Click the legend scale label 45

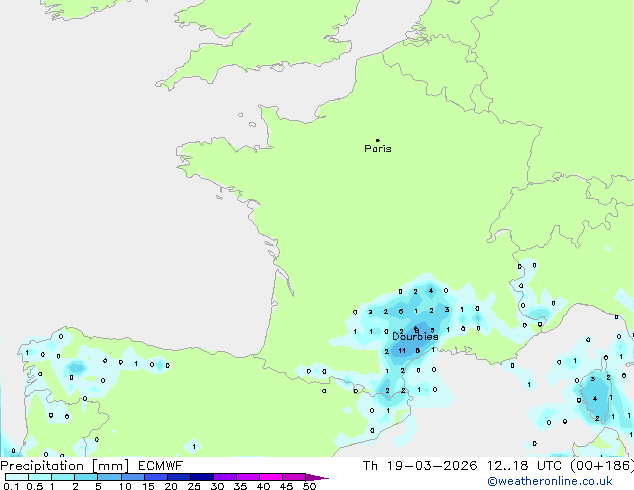pyautogui.click(x=286, y=486)
